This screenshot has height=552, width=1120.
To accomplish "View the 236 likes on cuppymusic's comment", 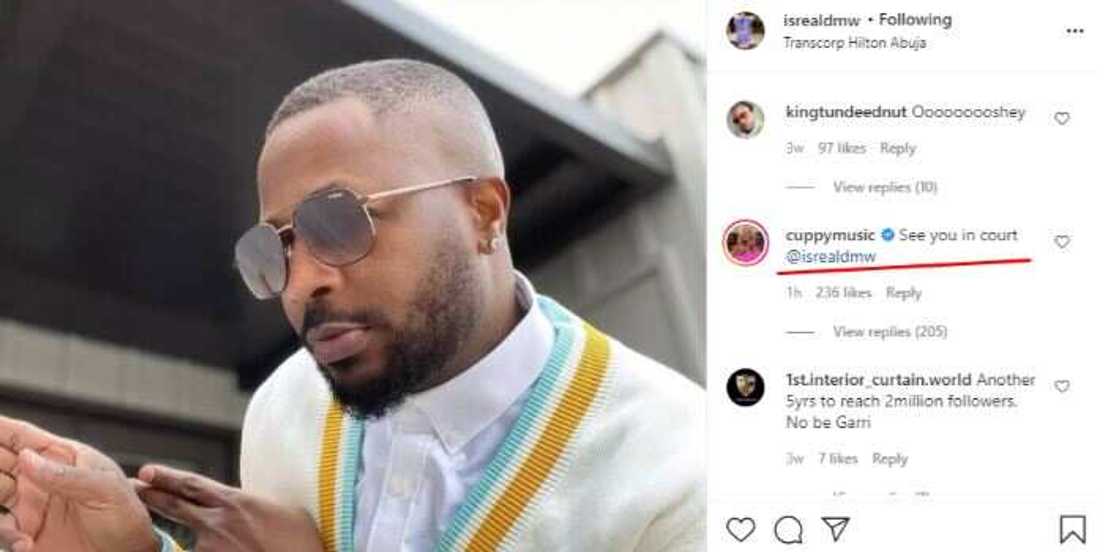I will coord(843,293).
